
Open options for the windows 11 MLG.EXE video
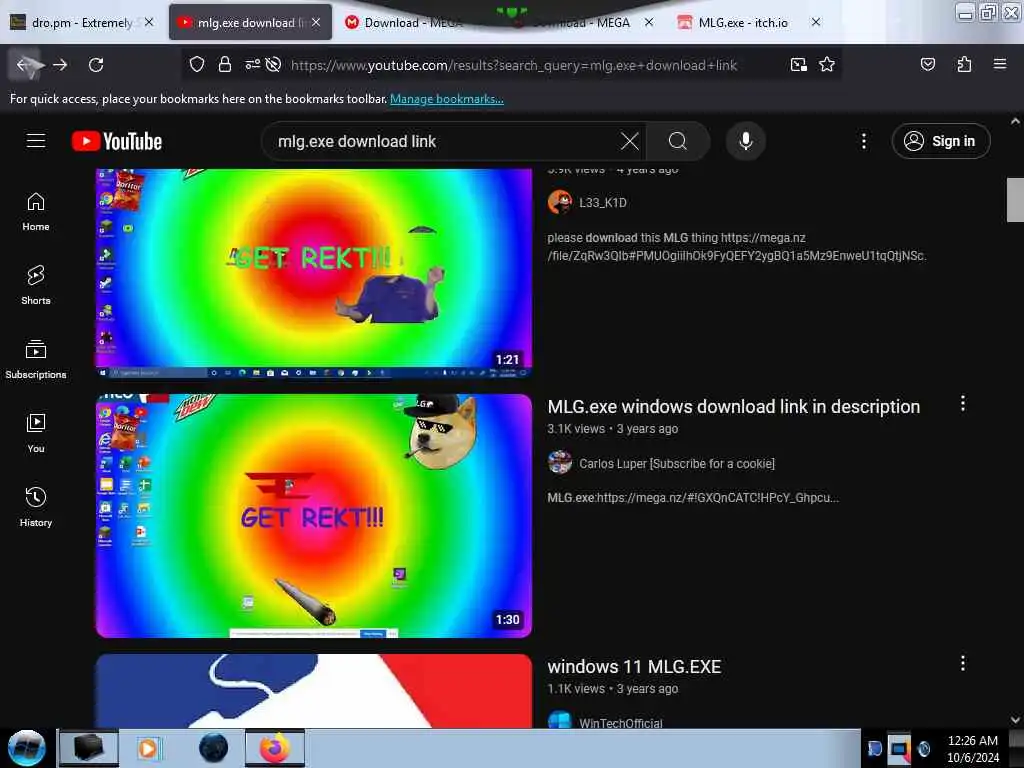point(962,664)
